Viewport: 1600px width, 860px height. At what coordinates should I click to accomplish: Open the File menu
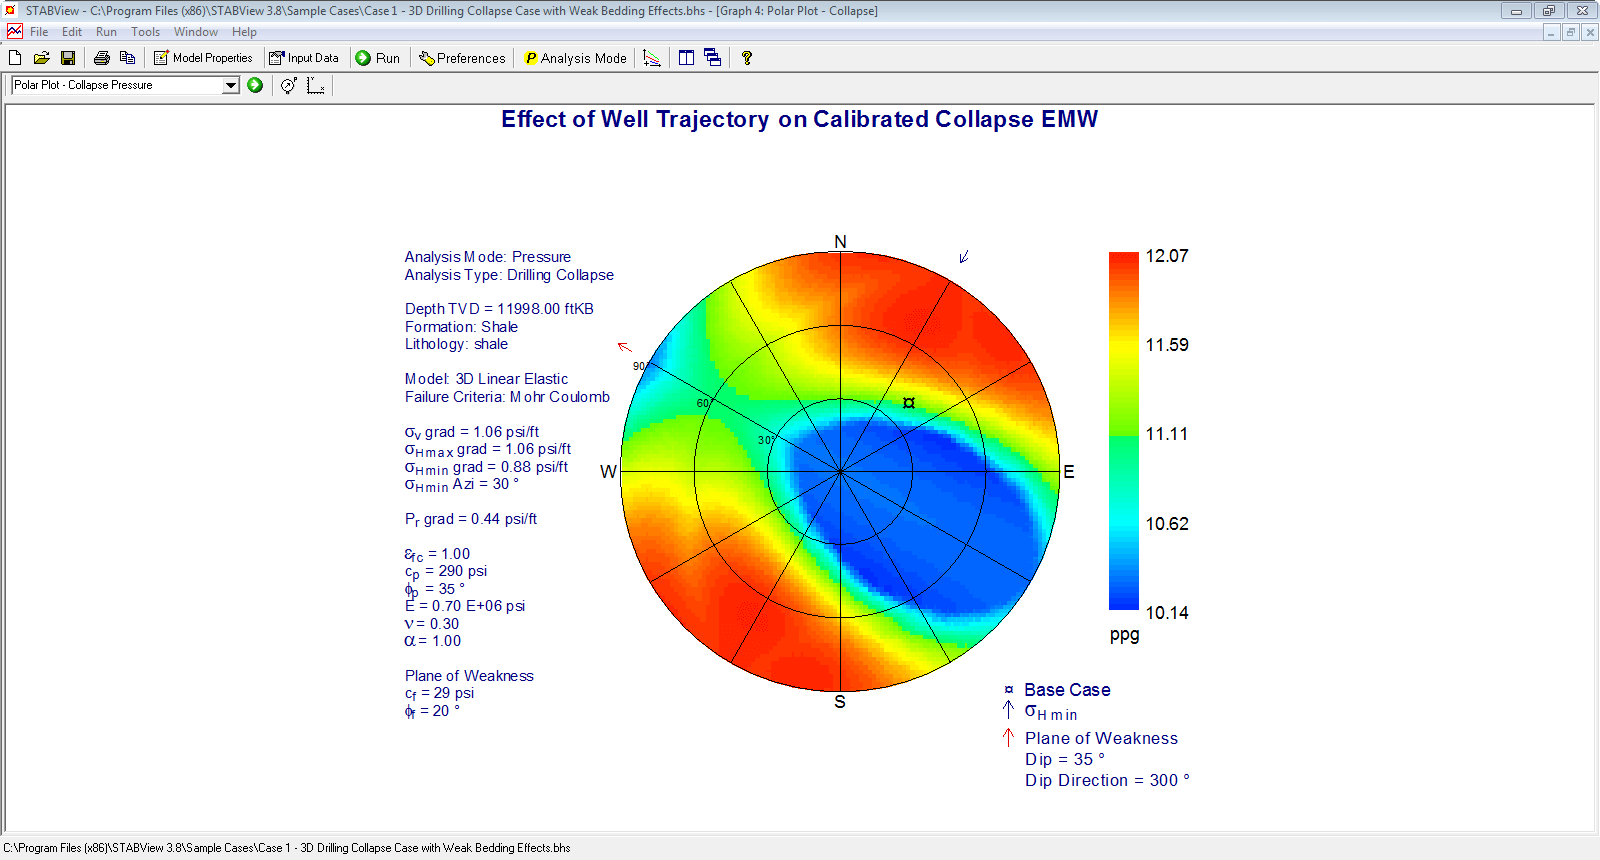pos(39,32)
